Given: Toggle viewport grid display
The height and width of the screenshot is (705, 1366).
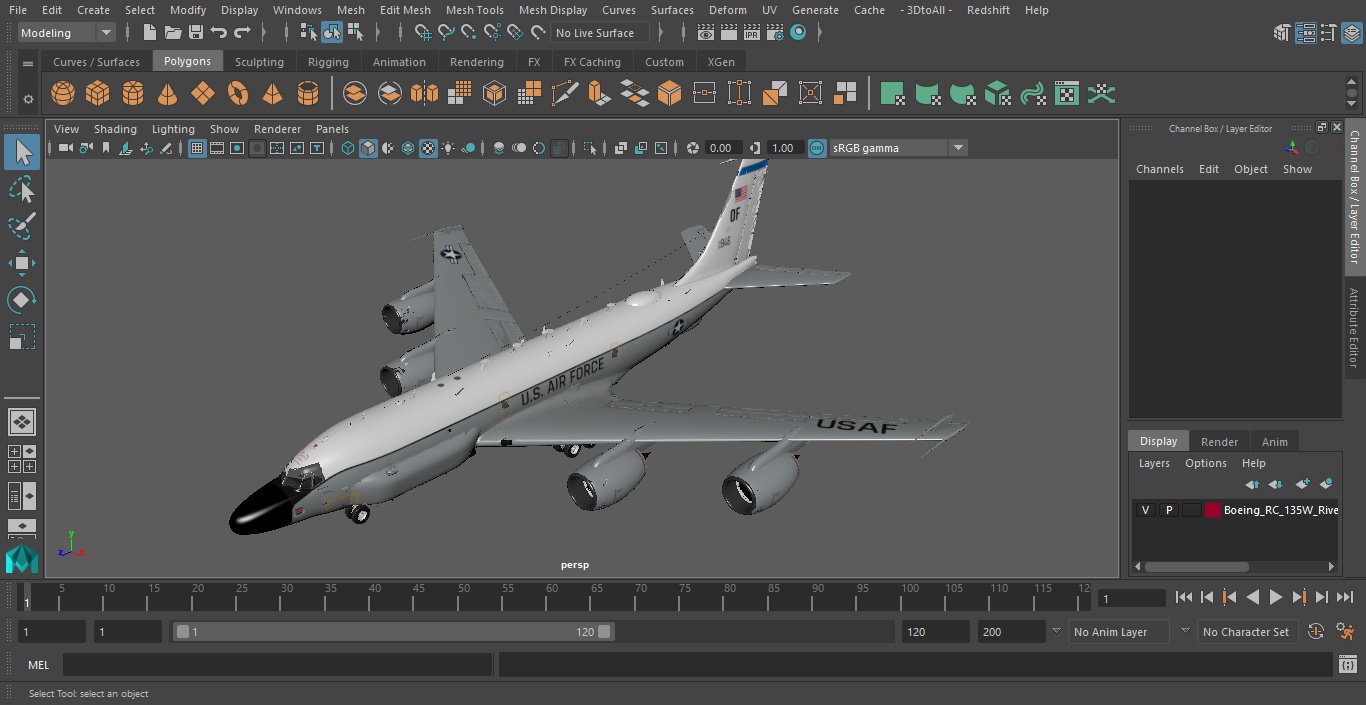Looking at the screenshot, I should [197, 148].
